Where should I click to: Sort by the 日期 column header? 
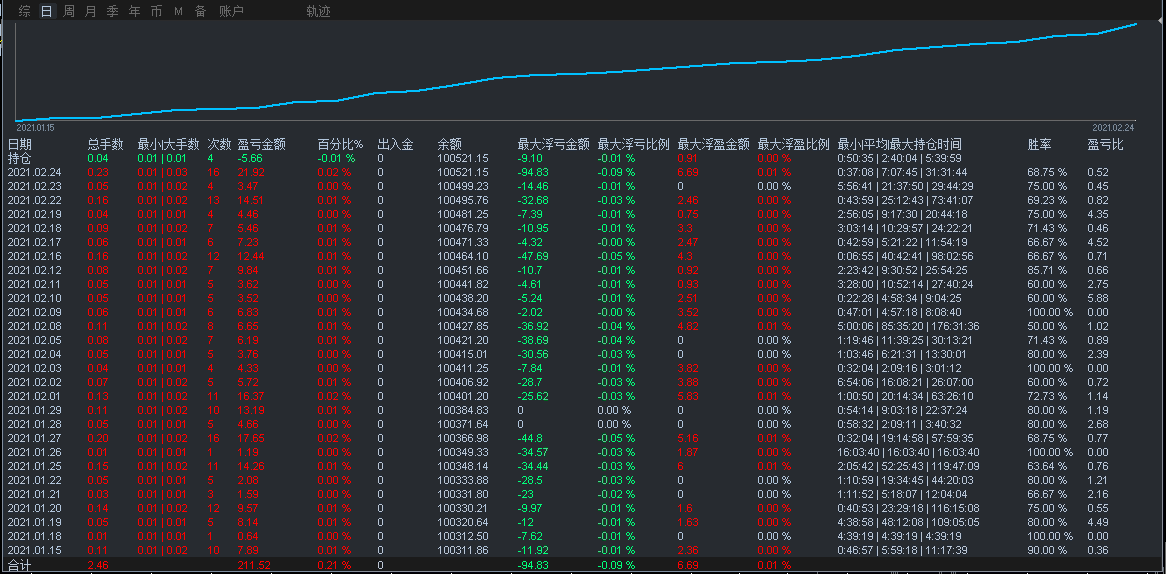(x=20, y=144)
